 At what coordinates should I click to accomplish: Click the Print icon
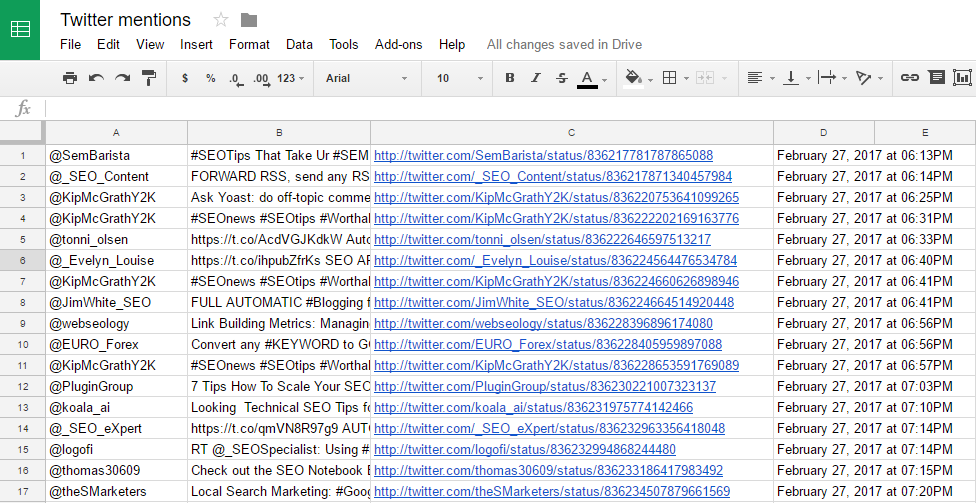pos(70,78)
